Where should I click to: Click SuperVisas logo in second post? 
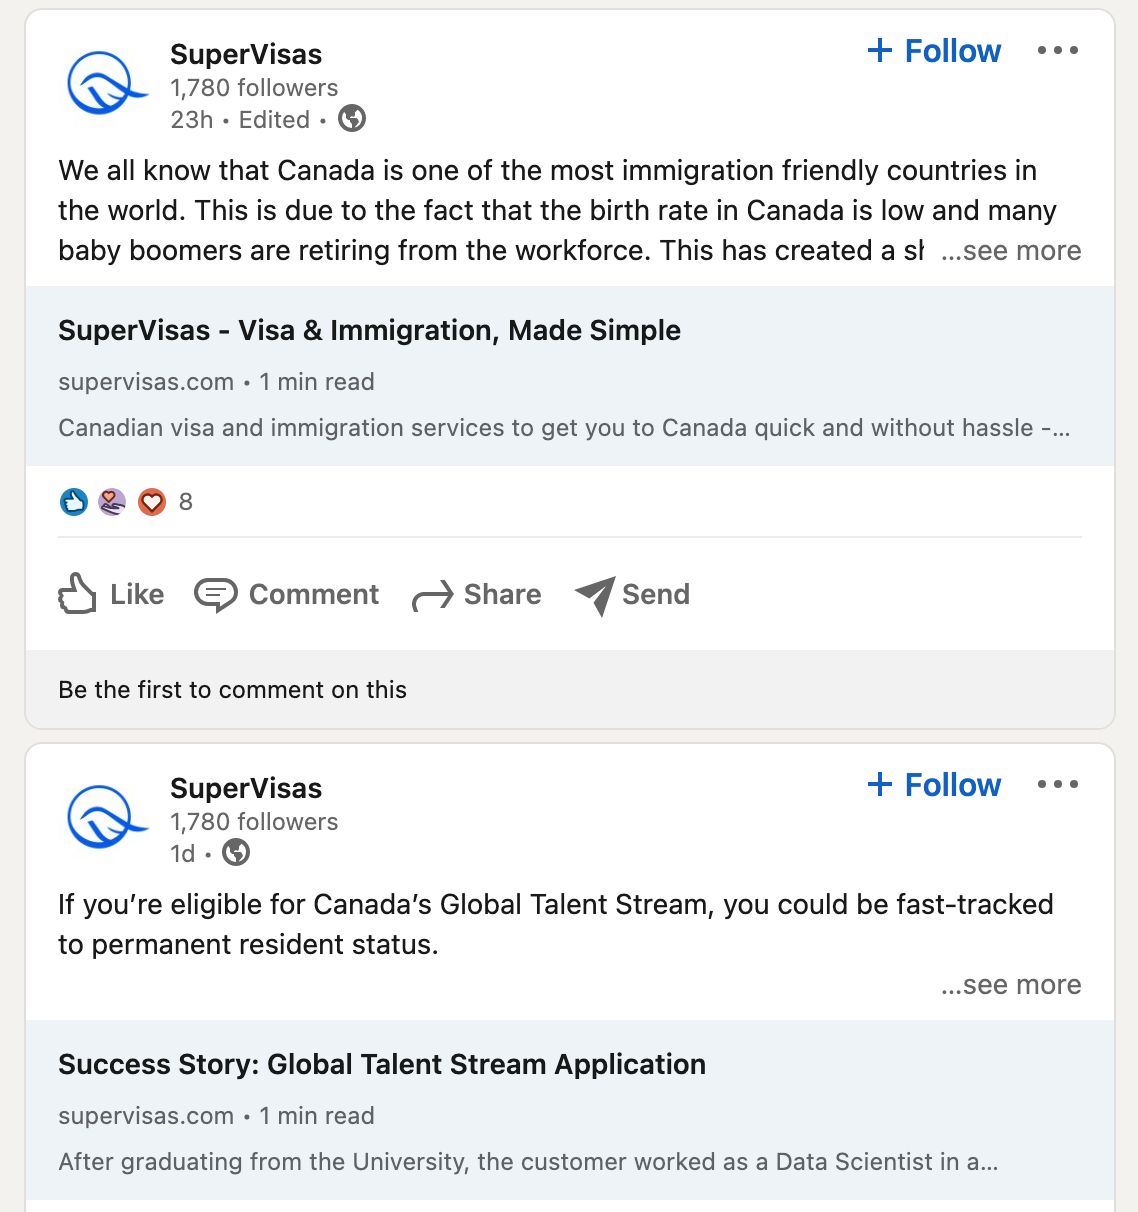click(x=105, y=818)
